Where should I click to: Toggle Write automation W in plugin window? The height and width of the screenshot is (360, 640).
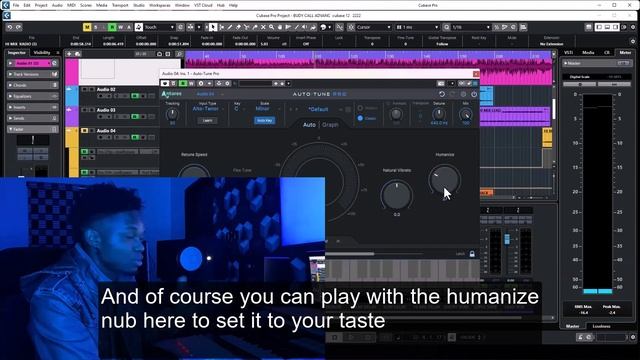(x=191, y=83)
